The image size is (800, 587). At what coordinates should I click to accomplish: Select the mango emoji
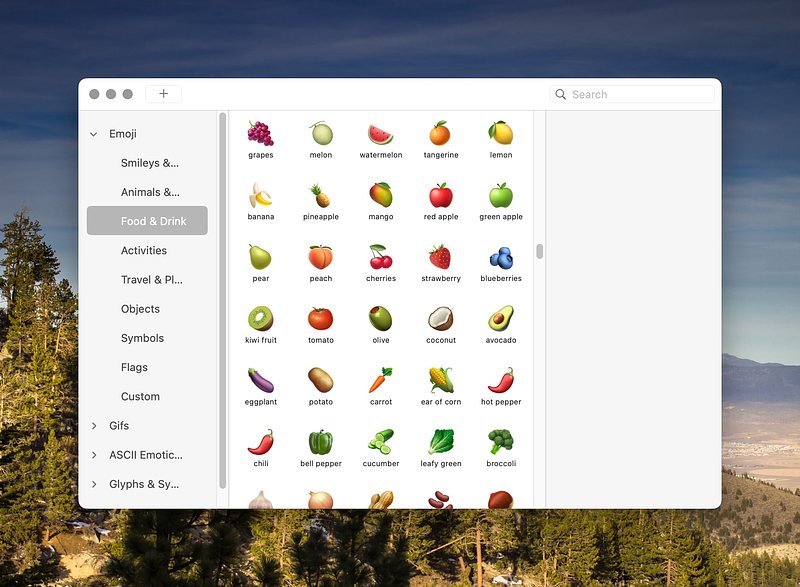[381, 195]
